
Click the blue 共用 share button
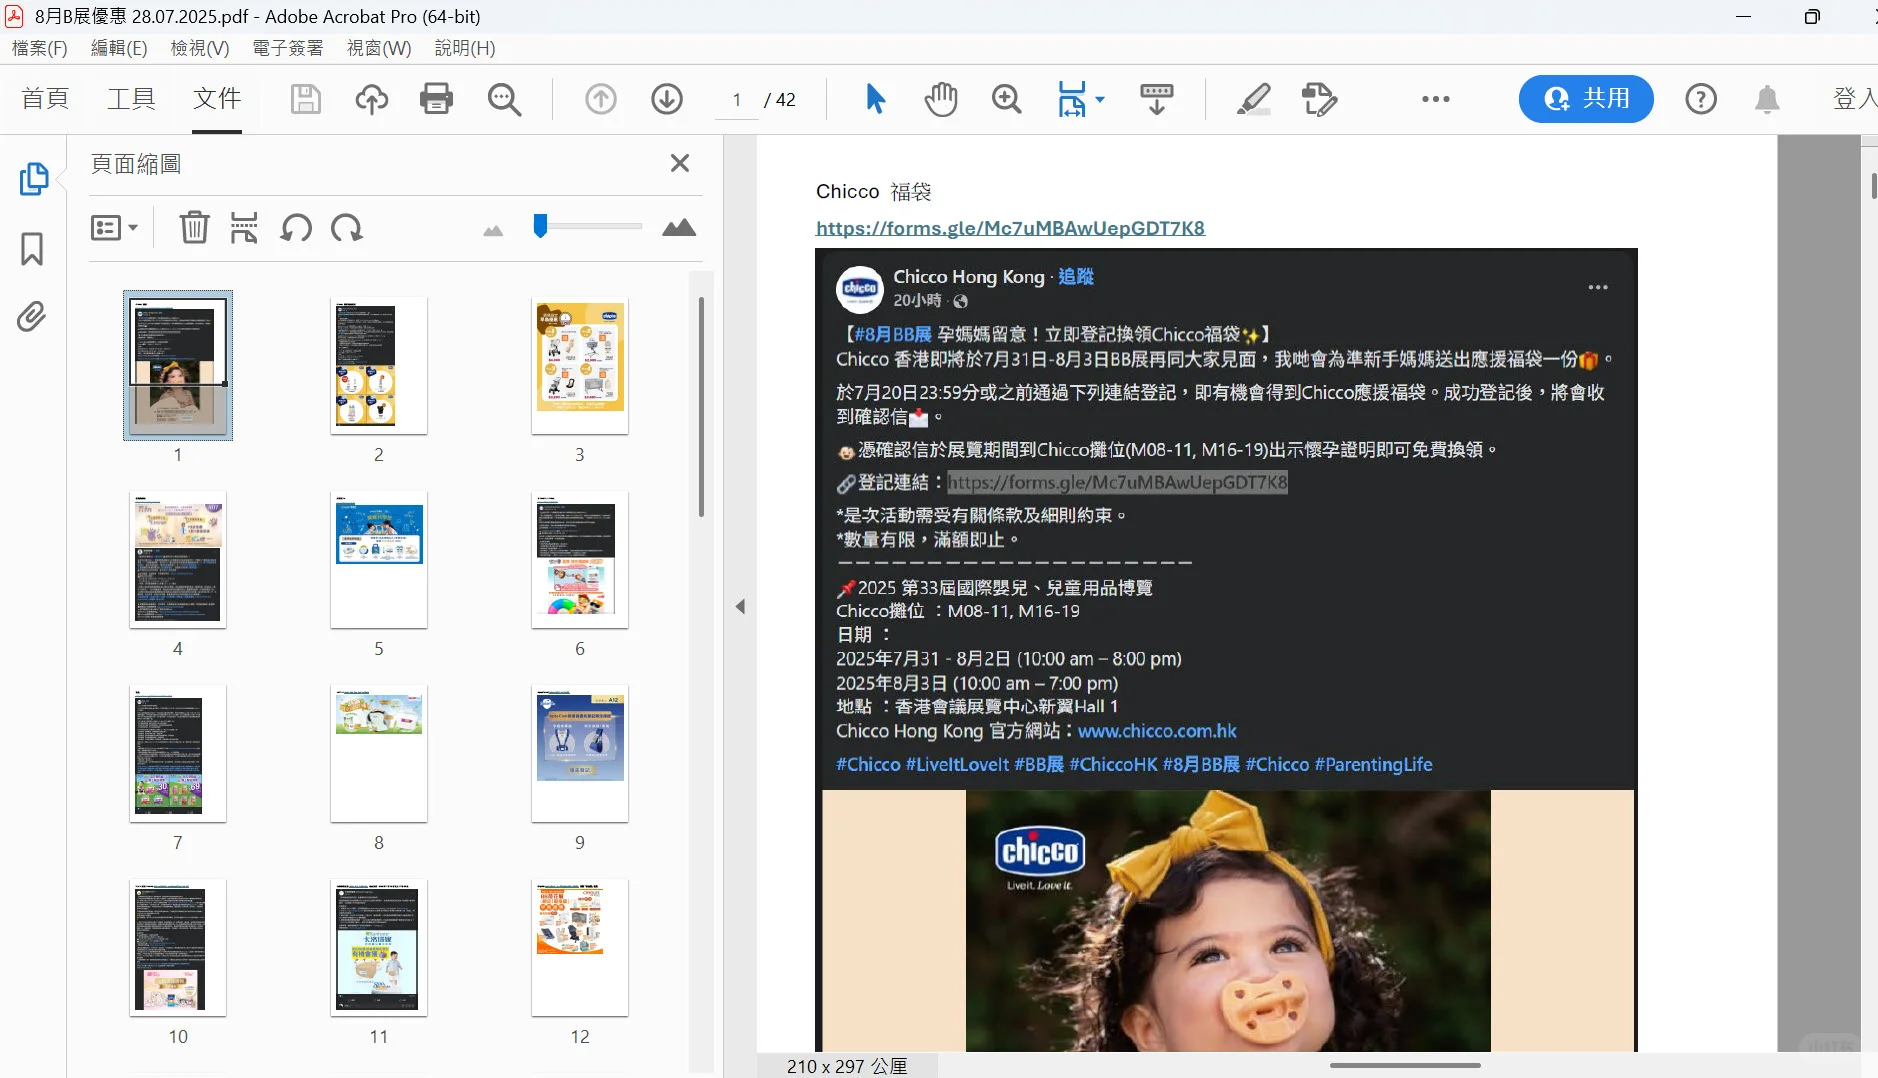coord(1585,99)
